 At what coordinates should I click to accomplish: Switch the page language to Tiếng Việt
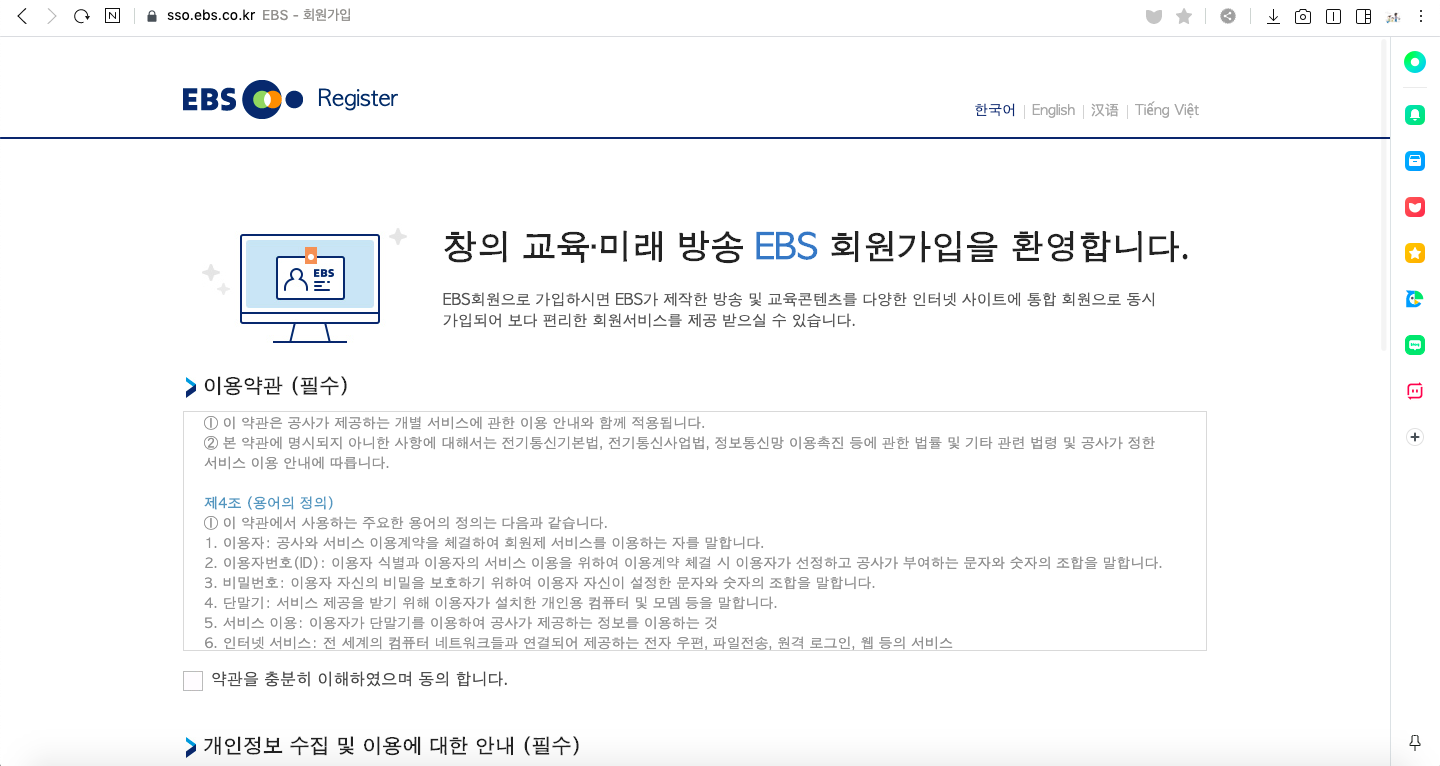coord(1167,110)
